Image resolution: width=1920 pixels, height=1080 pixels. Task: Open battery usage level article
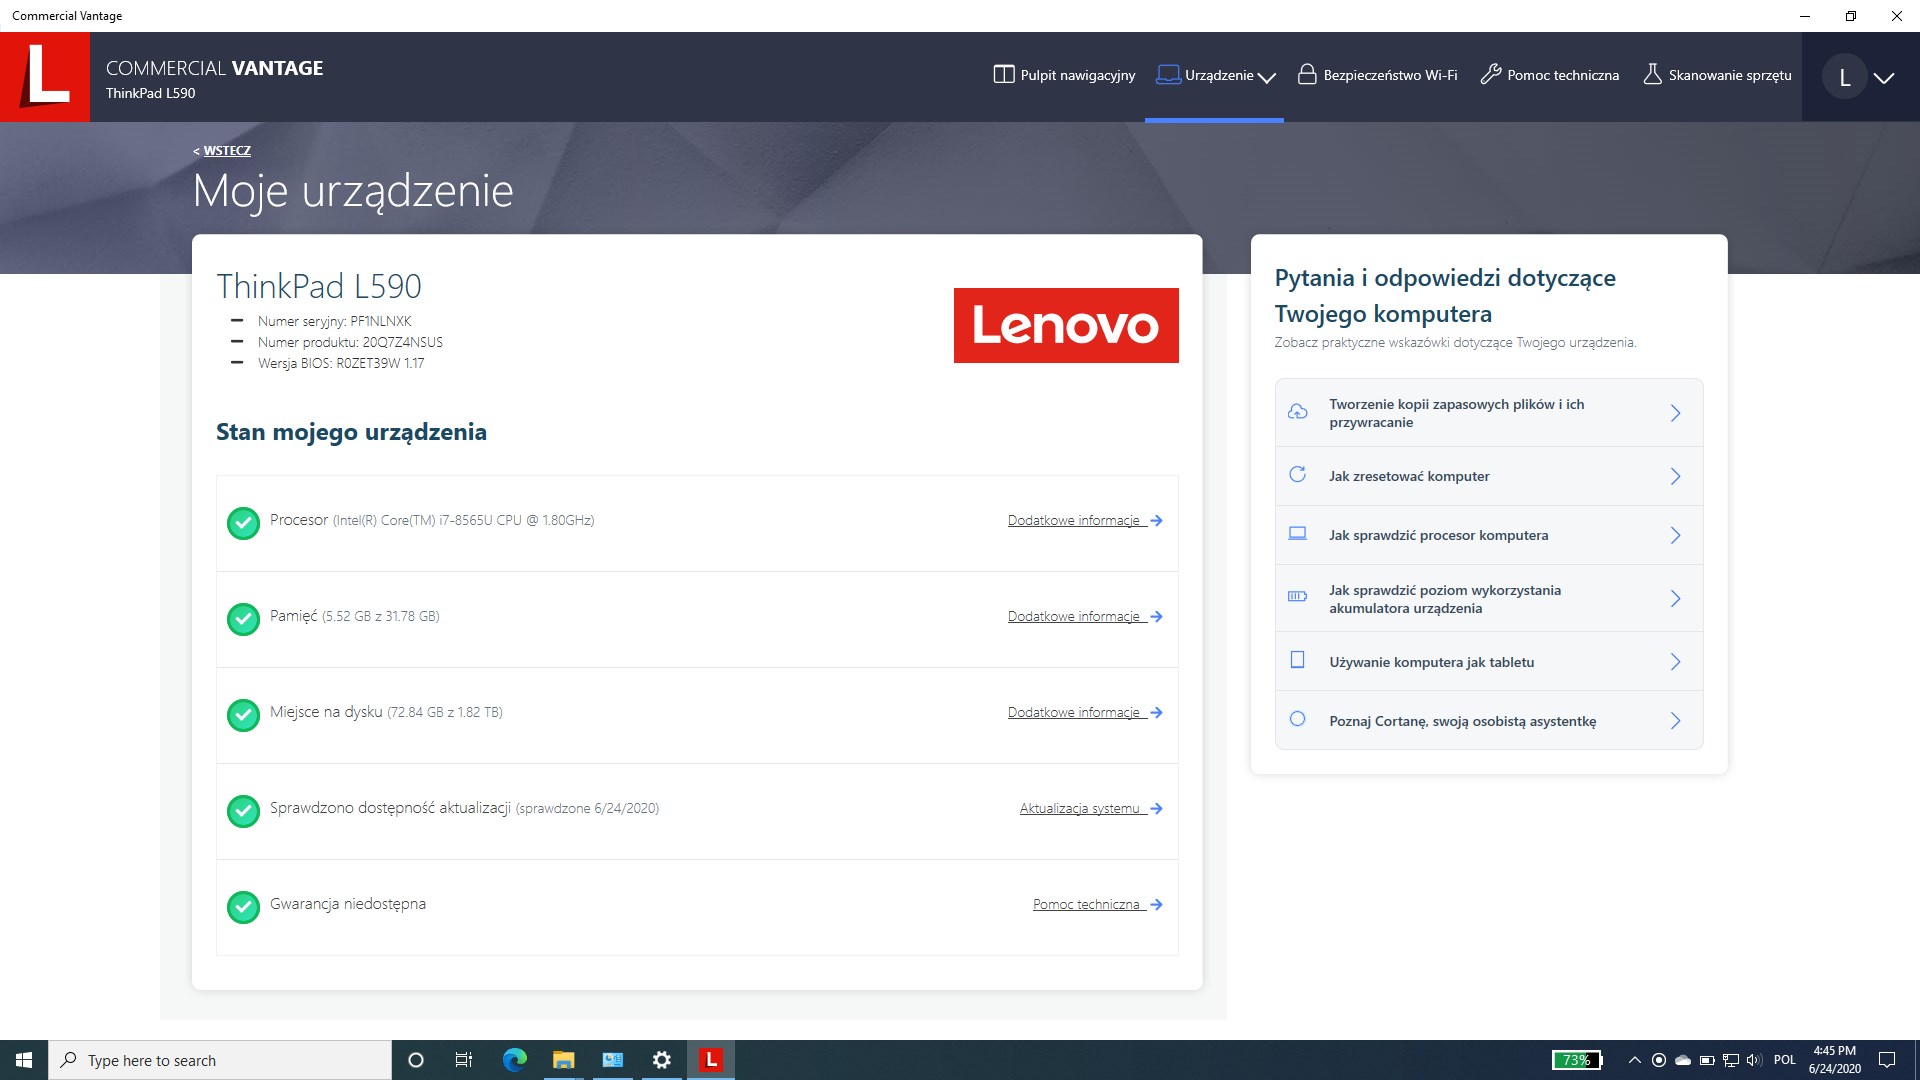click(x=1489, y=598)
